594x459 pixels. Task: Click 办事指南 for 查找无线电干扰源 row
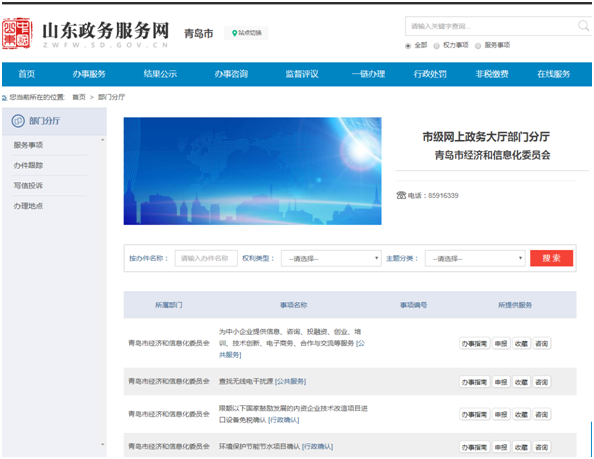(x=474, y=382)
